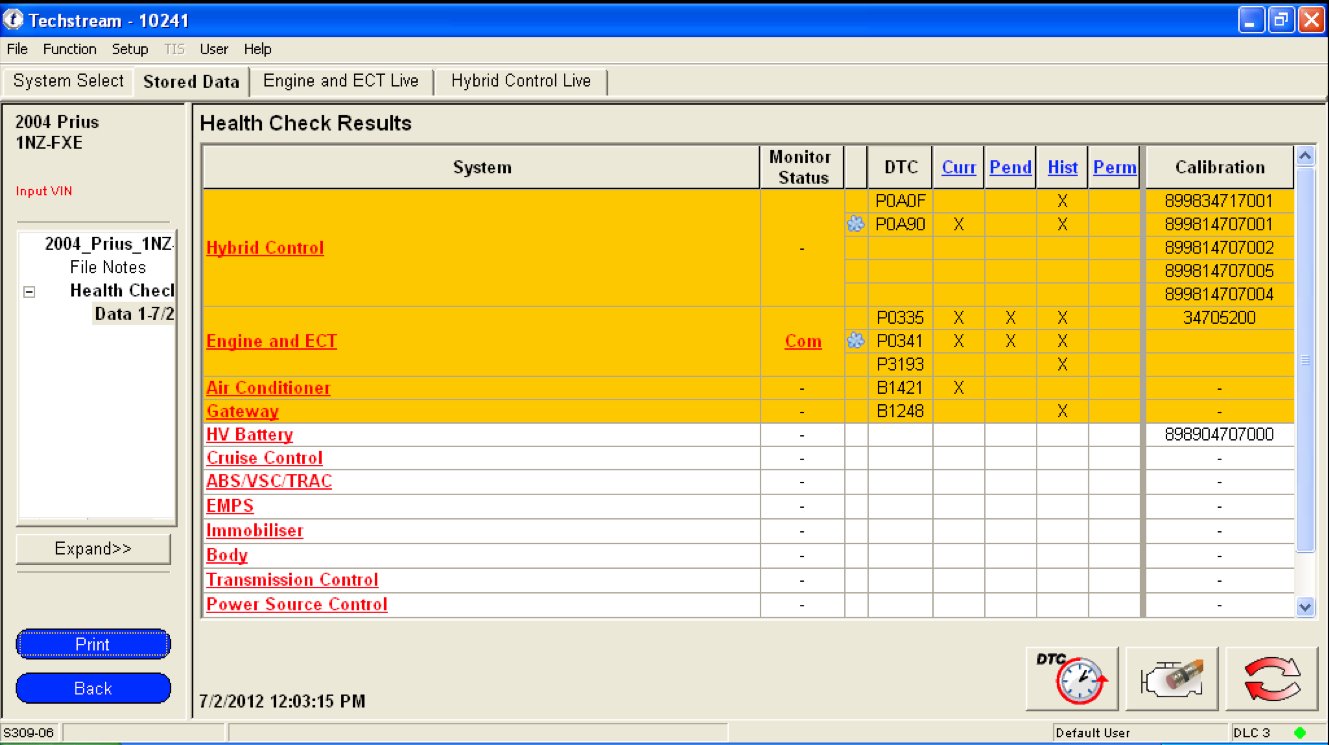Open the ABS/VSC/TRAC system link

(x=269, y=482)
